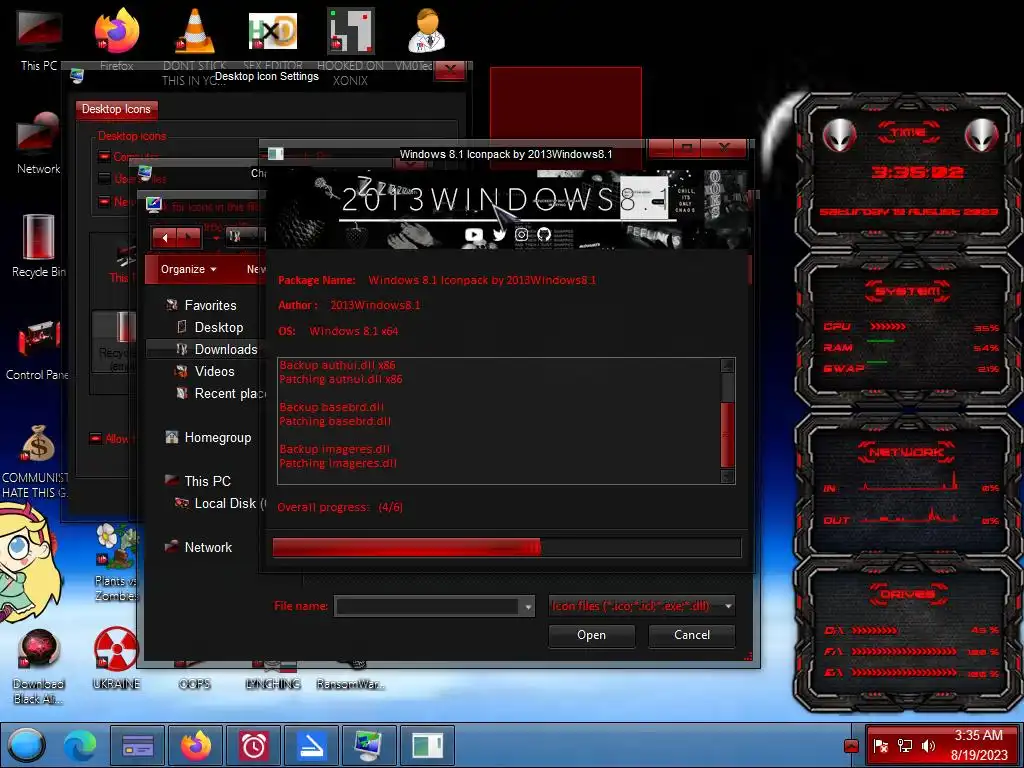Toggle Network checkbox in Desktop Icon Settings
This screenshot has height=768, width=1024.
[x=104, y=201]
